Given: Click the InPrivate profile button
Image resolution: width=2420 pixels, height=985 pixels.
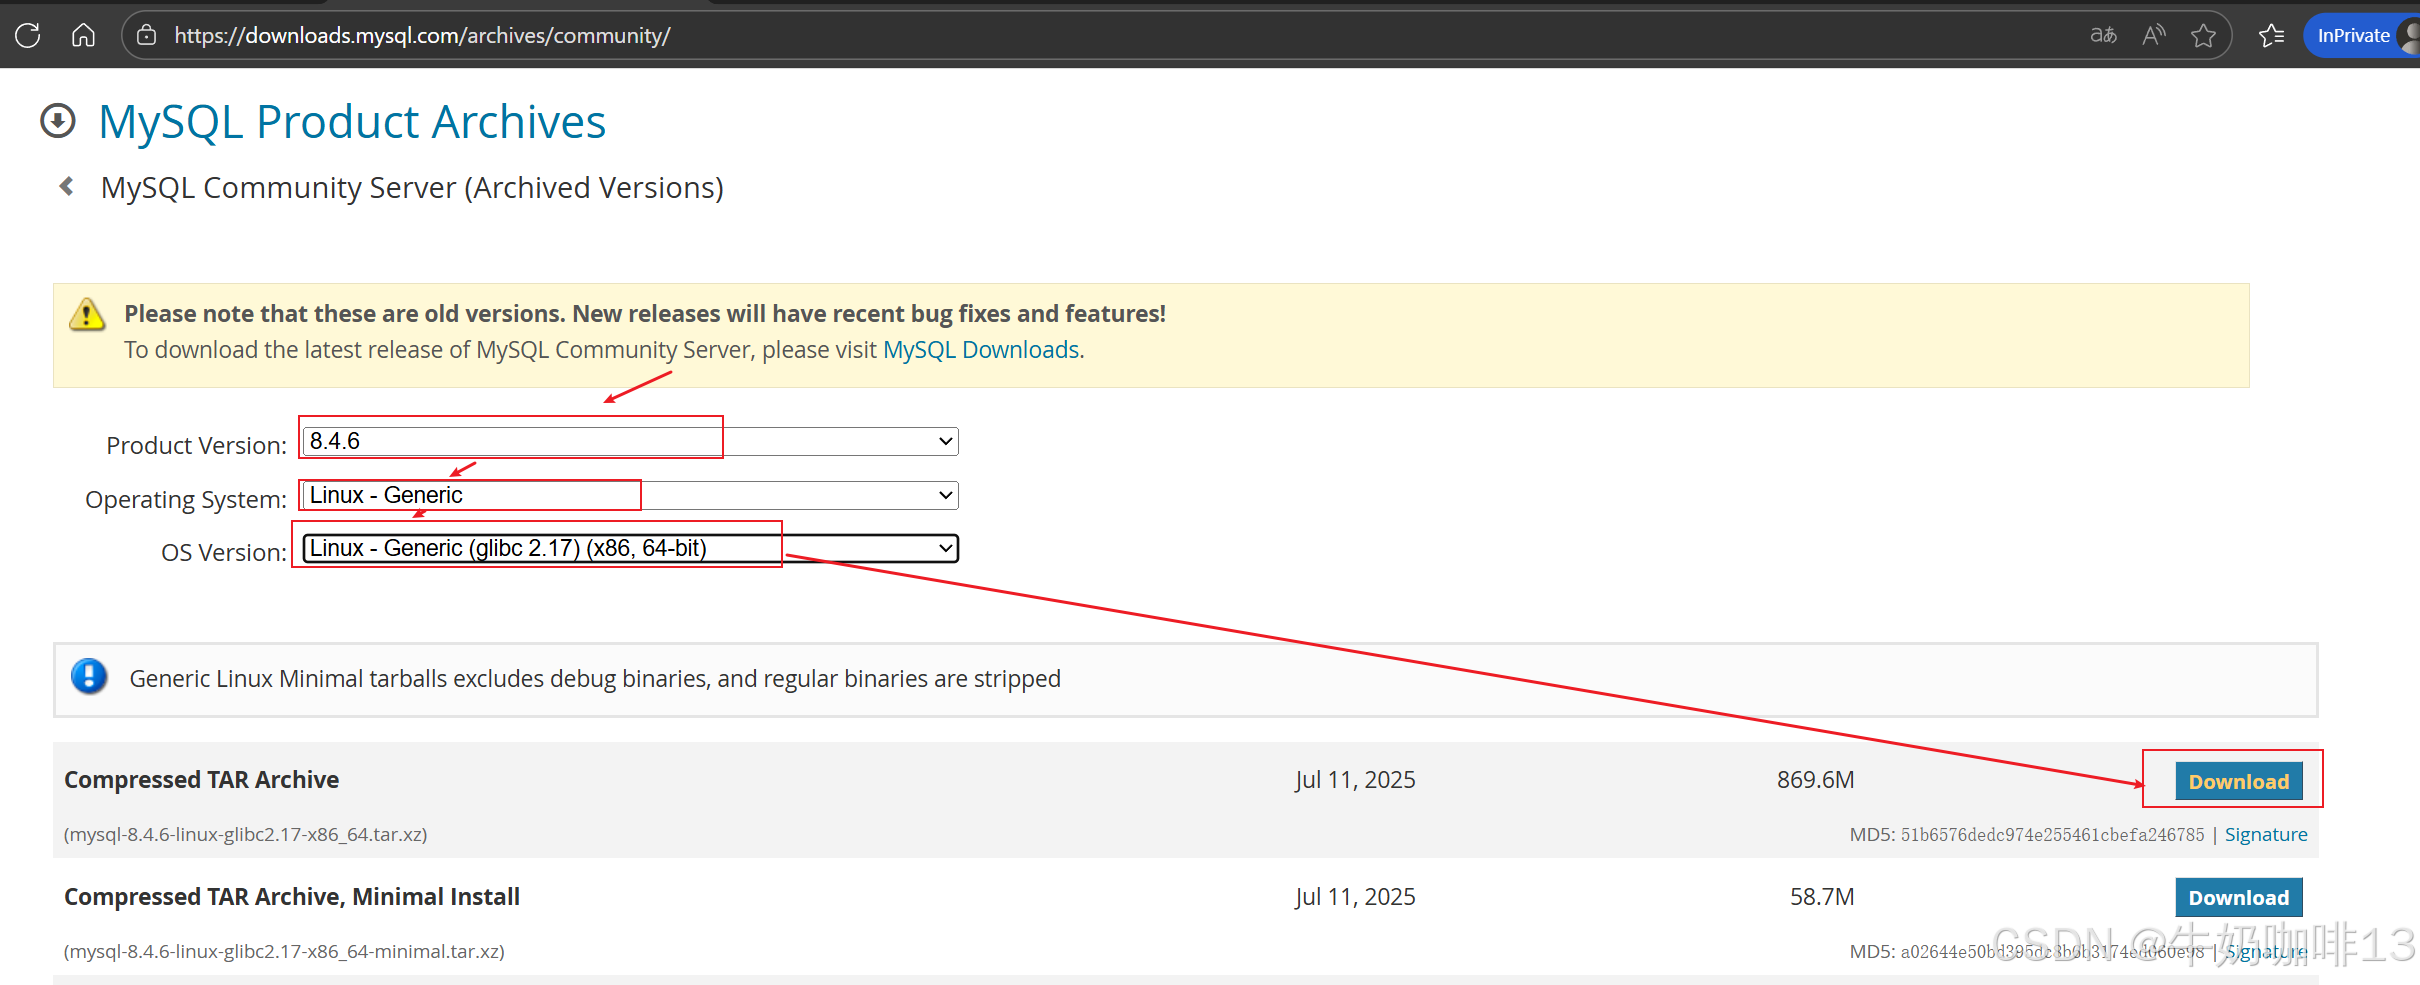Looking at the screenshot, I should [x=2361, y=35].
